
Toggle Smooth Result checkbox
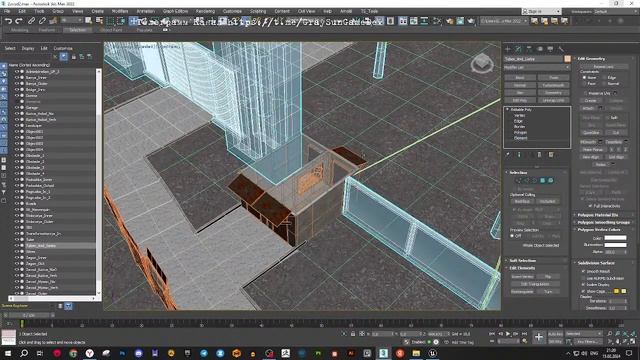click(x=583, y=271)
